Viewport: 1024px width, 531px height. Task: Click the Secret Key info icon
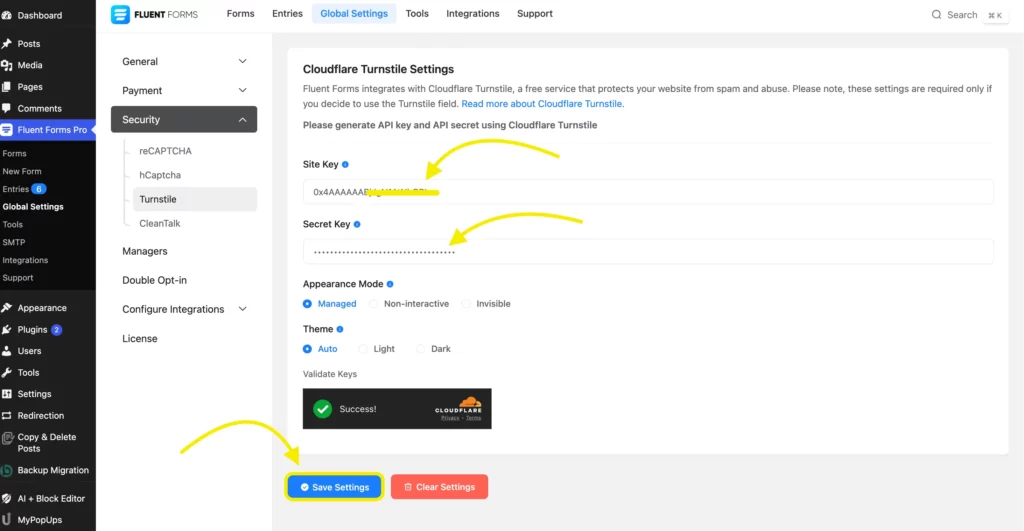(357, 224)
